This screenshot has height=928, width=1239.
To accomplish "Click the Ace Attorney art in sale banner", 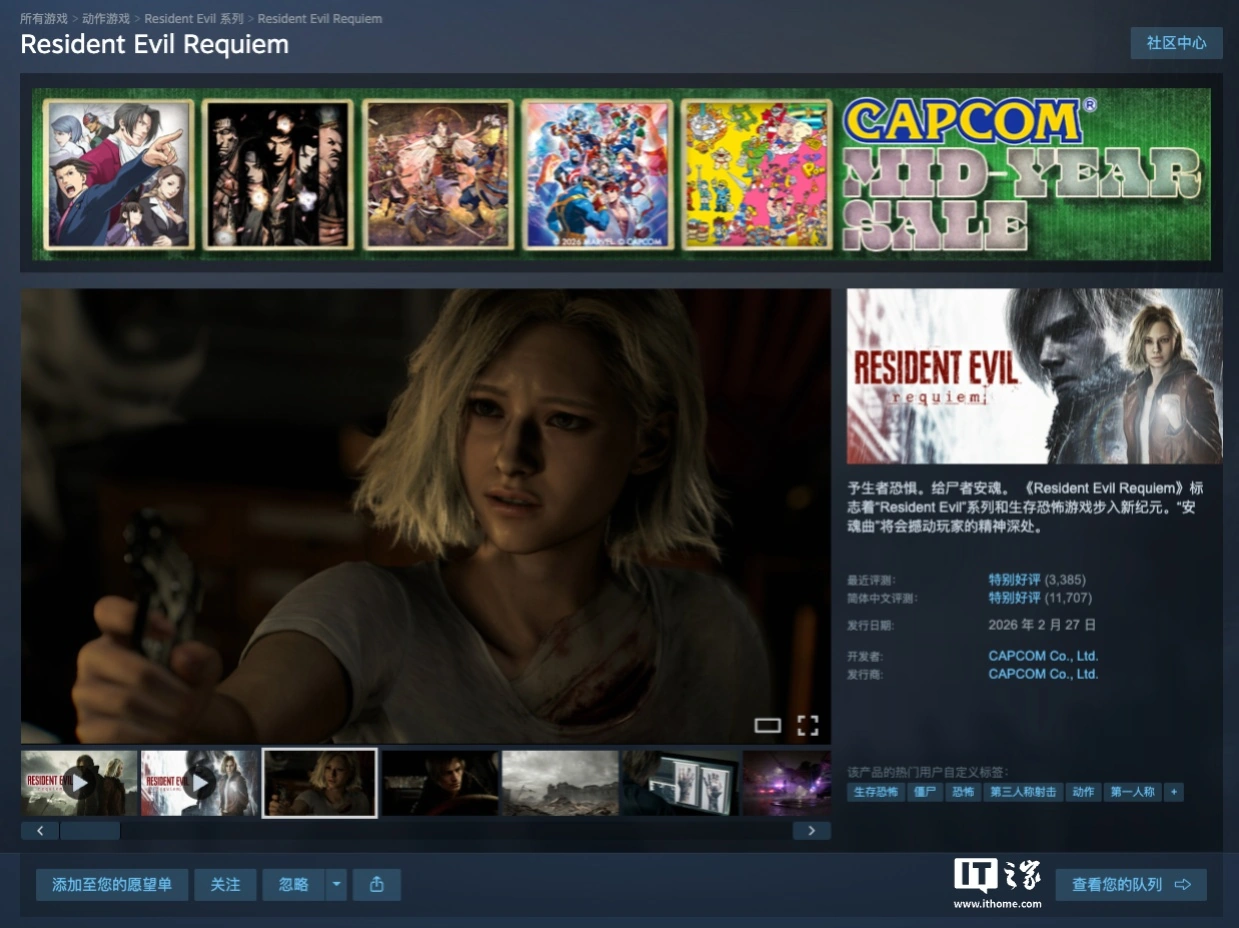I will 118,174.
